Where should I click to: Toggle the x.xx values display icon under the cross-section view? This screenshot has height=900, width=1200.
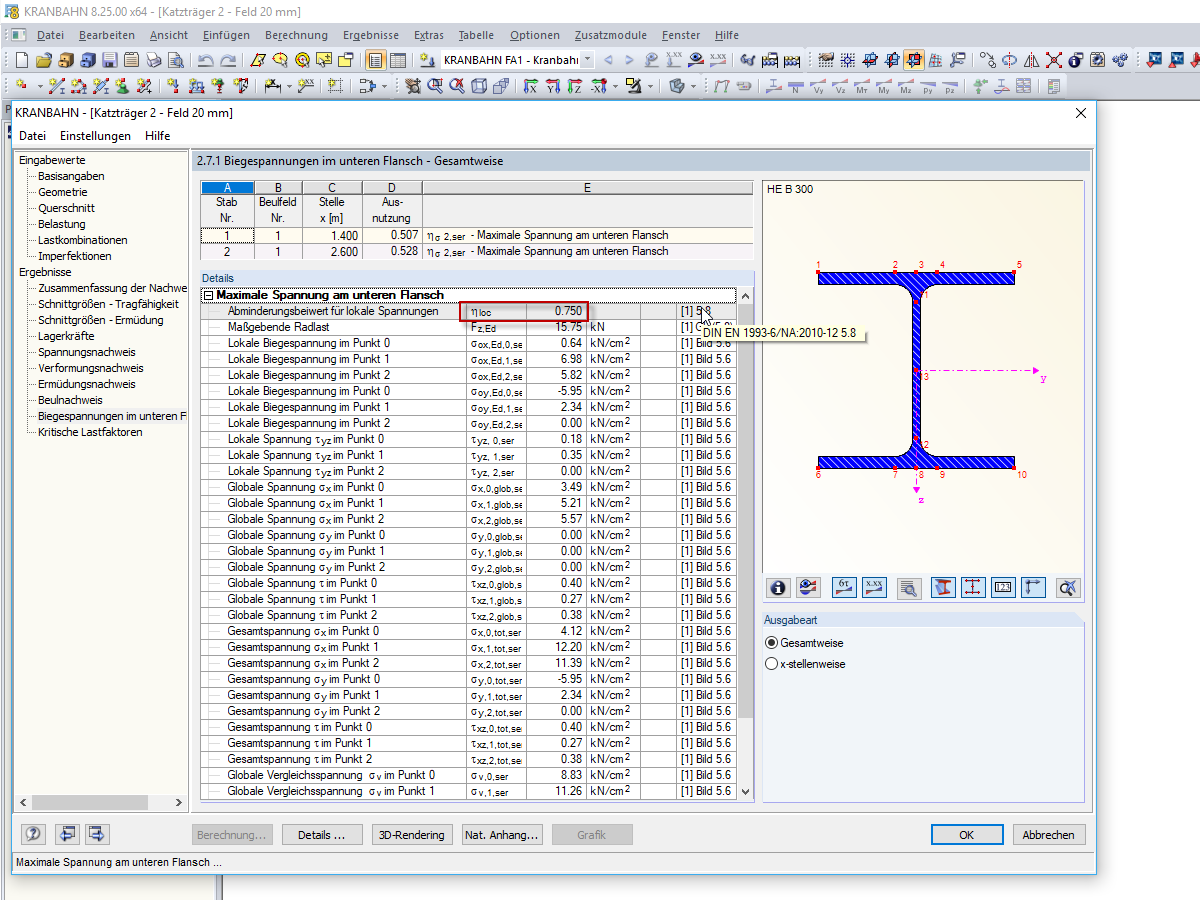(874, 587)
